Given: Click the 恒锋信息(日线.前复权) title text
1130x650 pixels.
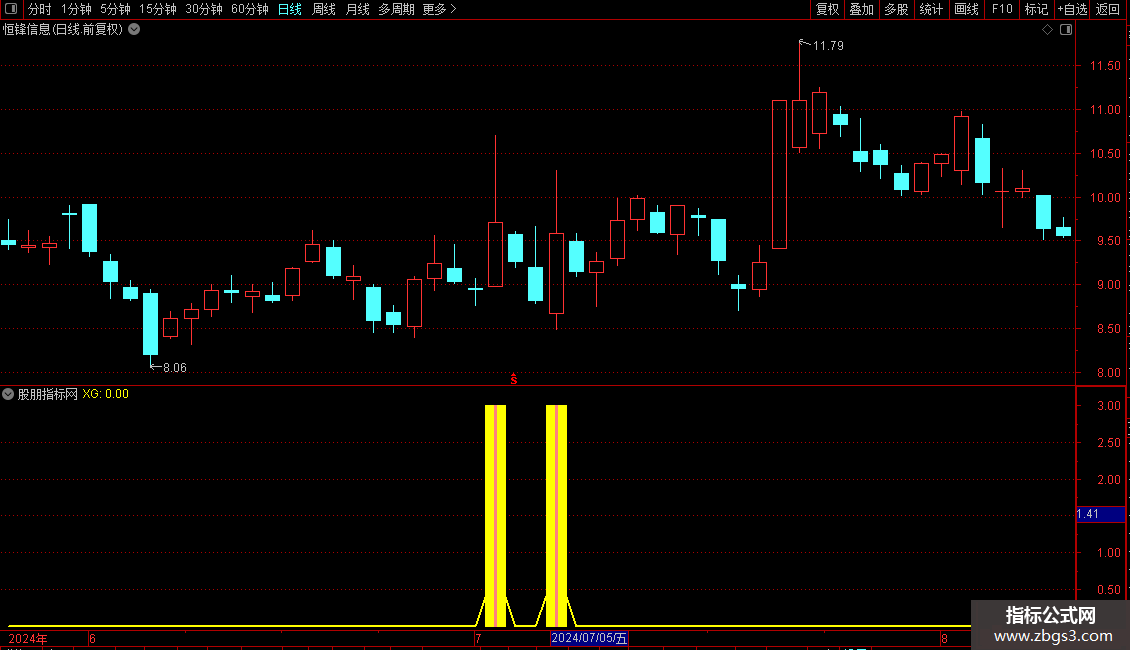Looking at the screenshot, I should tap(63, 30).
